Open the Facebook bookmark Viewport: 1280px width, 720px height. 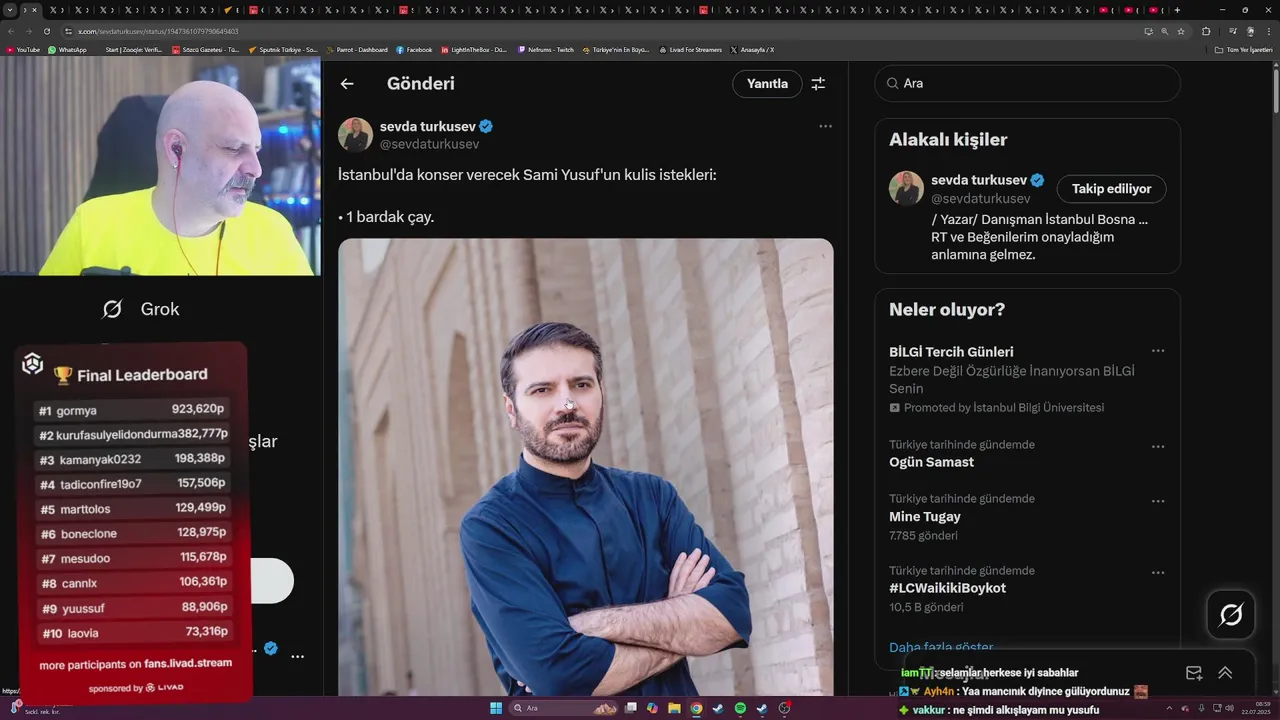414,49
